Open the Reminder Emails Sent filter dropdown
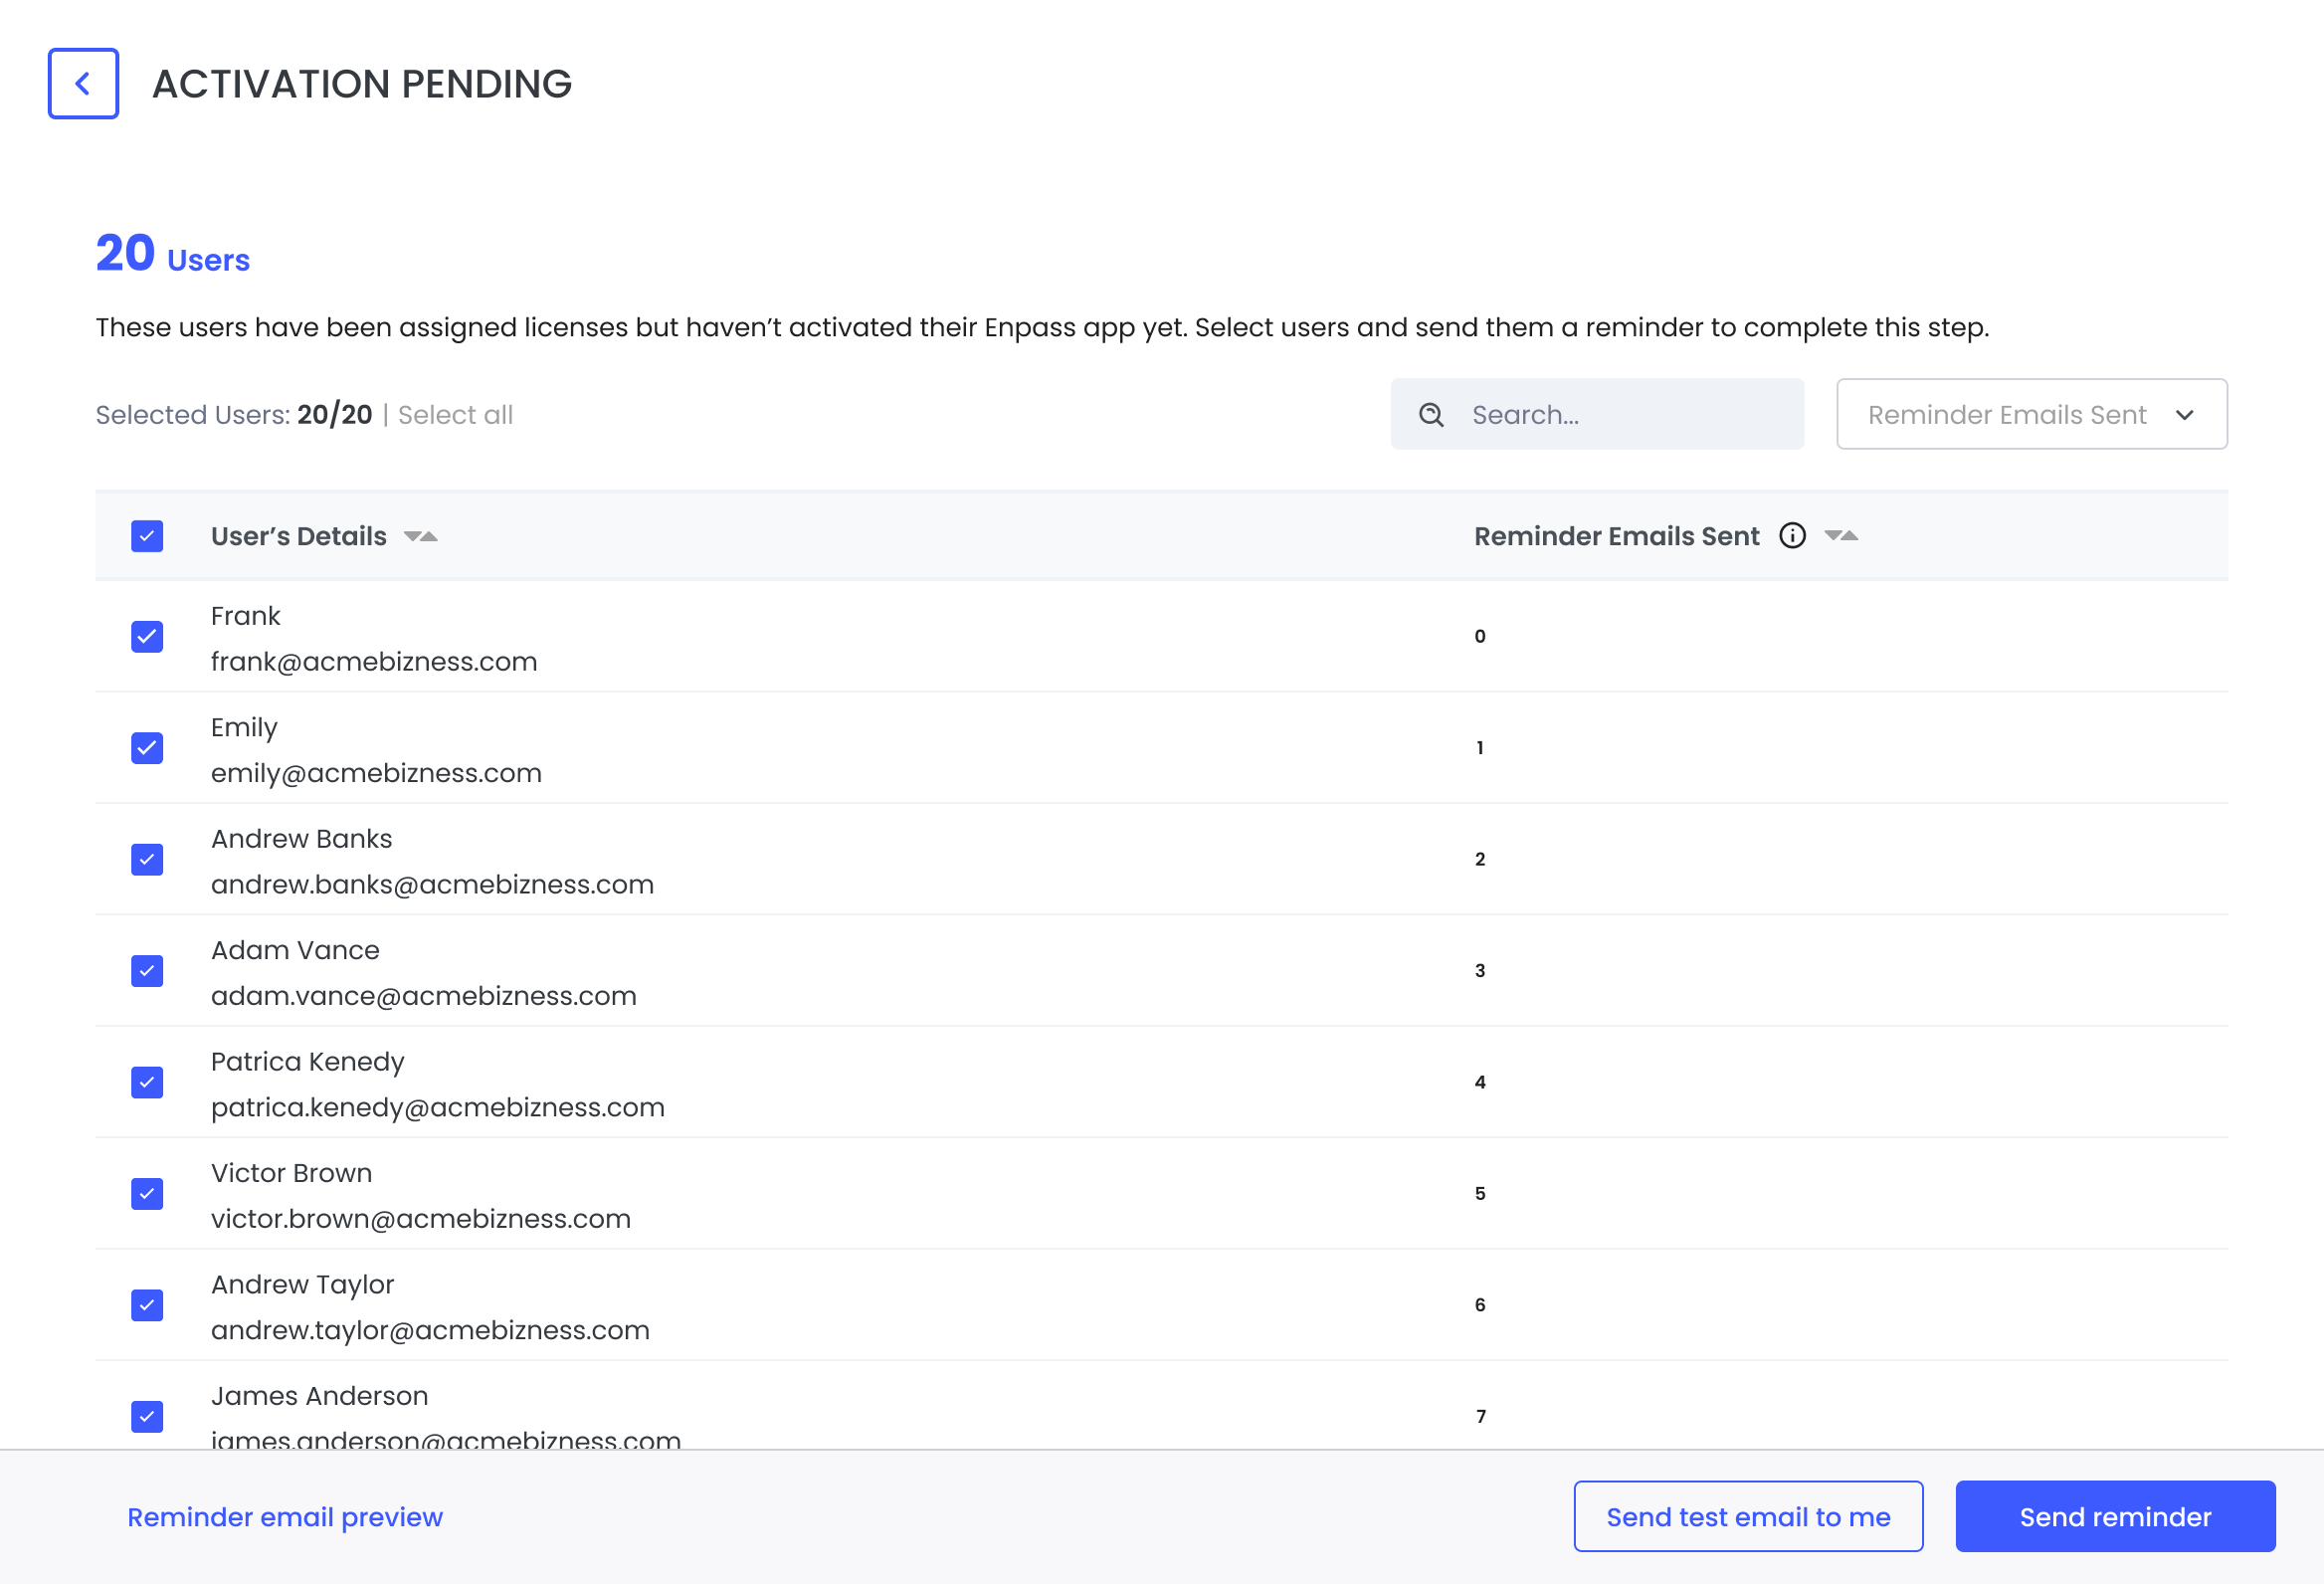Screen dimensions: 2324x1584 point(2032,414)
